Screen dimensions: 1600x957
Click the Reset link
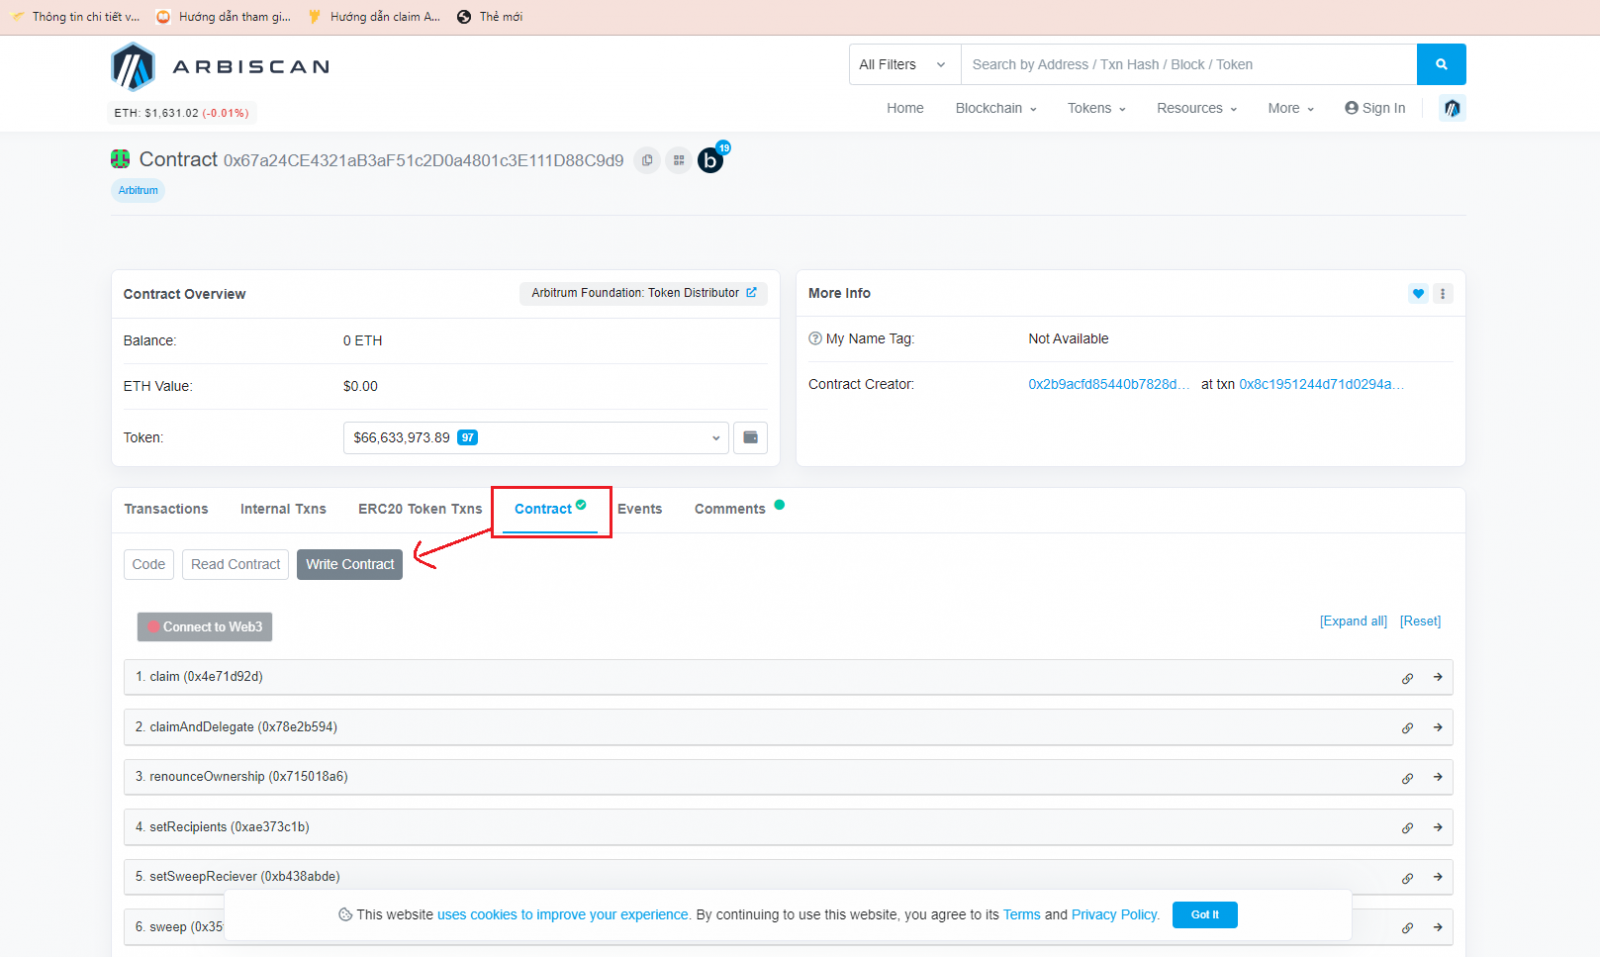tap(1420, 621)
